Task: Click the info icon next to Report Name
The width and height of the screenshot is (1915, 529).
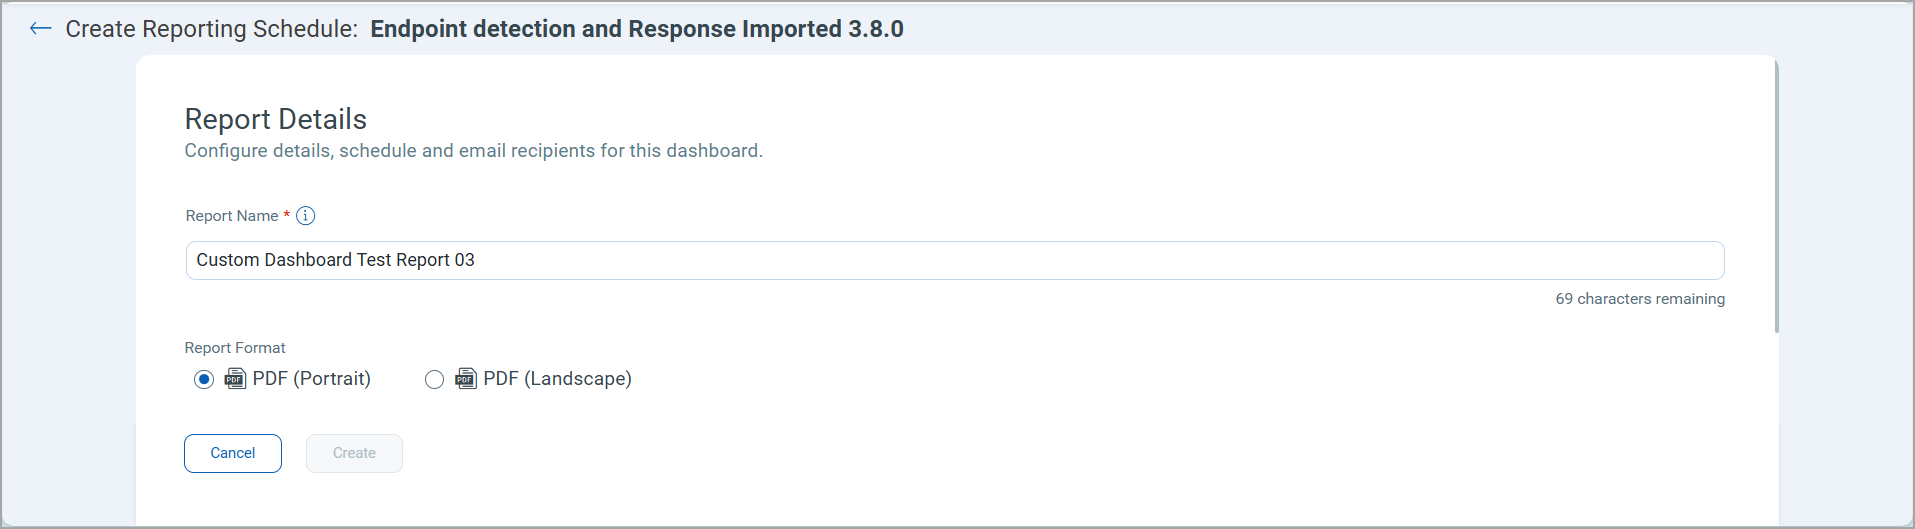Action: [x=306, y=216]
